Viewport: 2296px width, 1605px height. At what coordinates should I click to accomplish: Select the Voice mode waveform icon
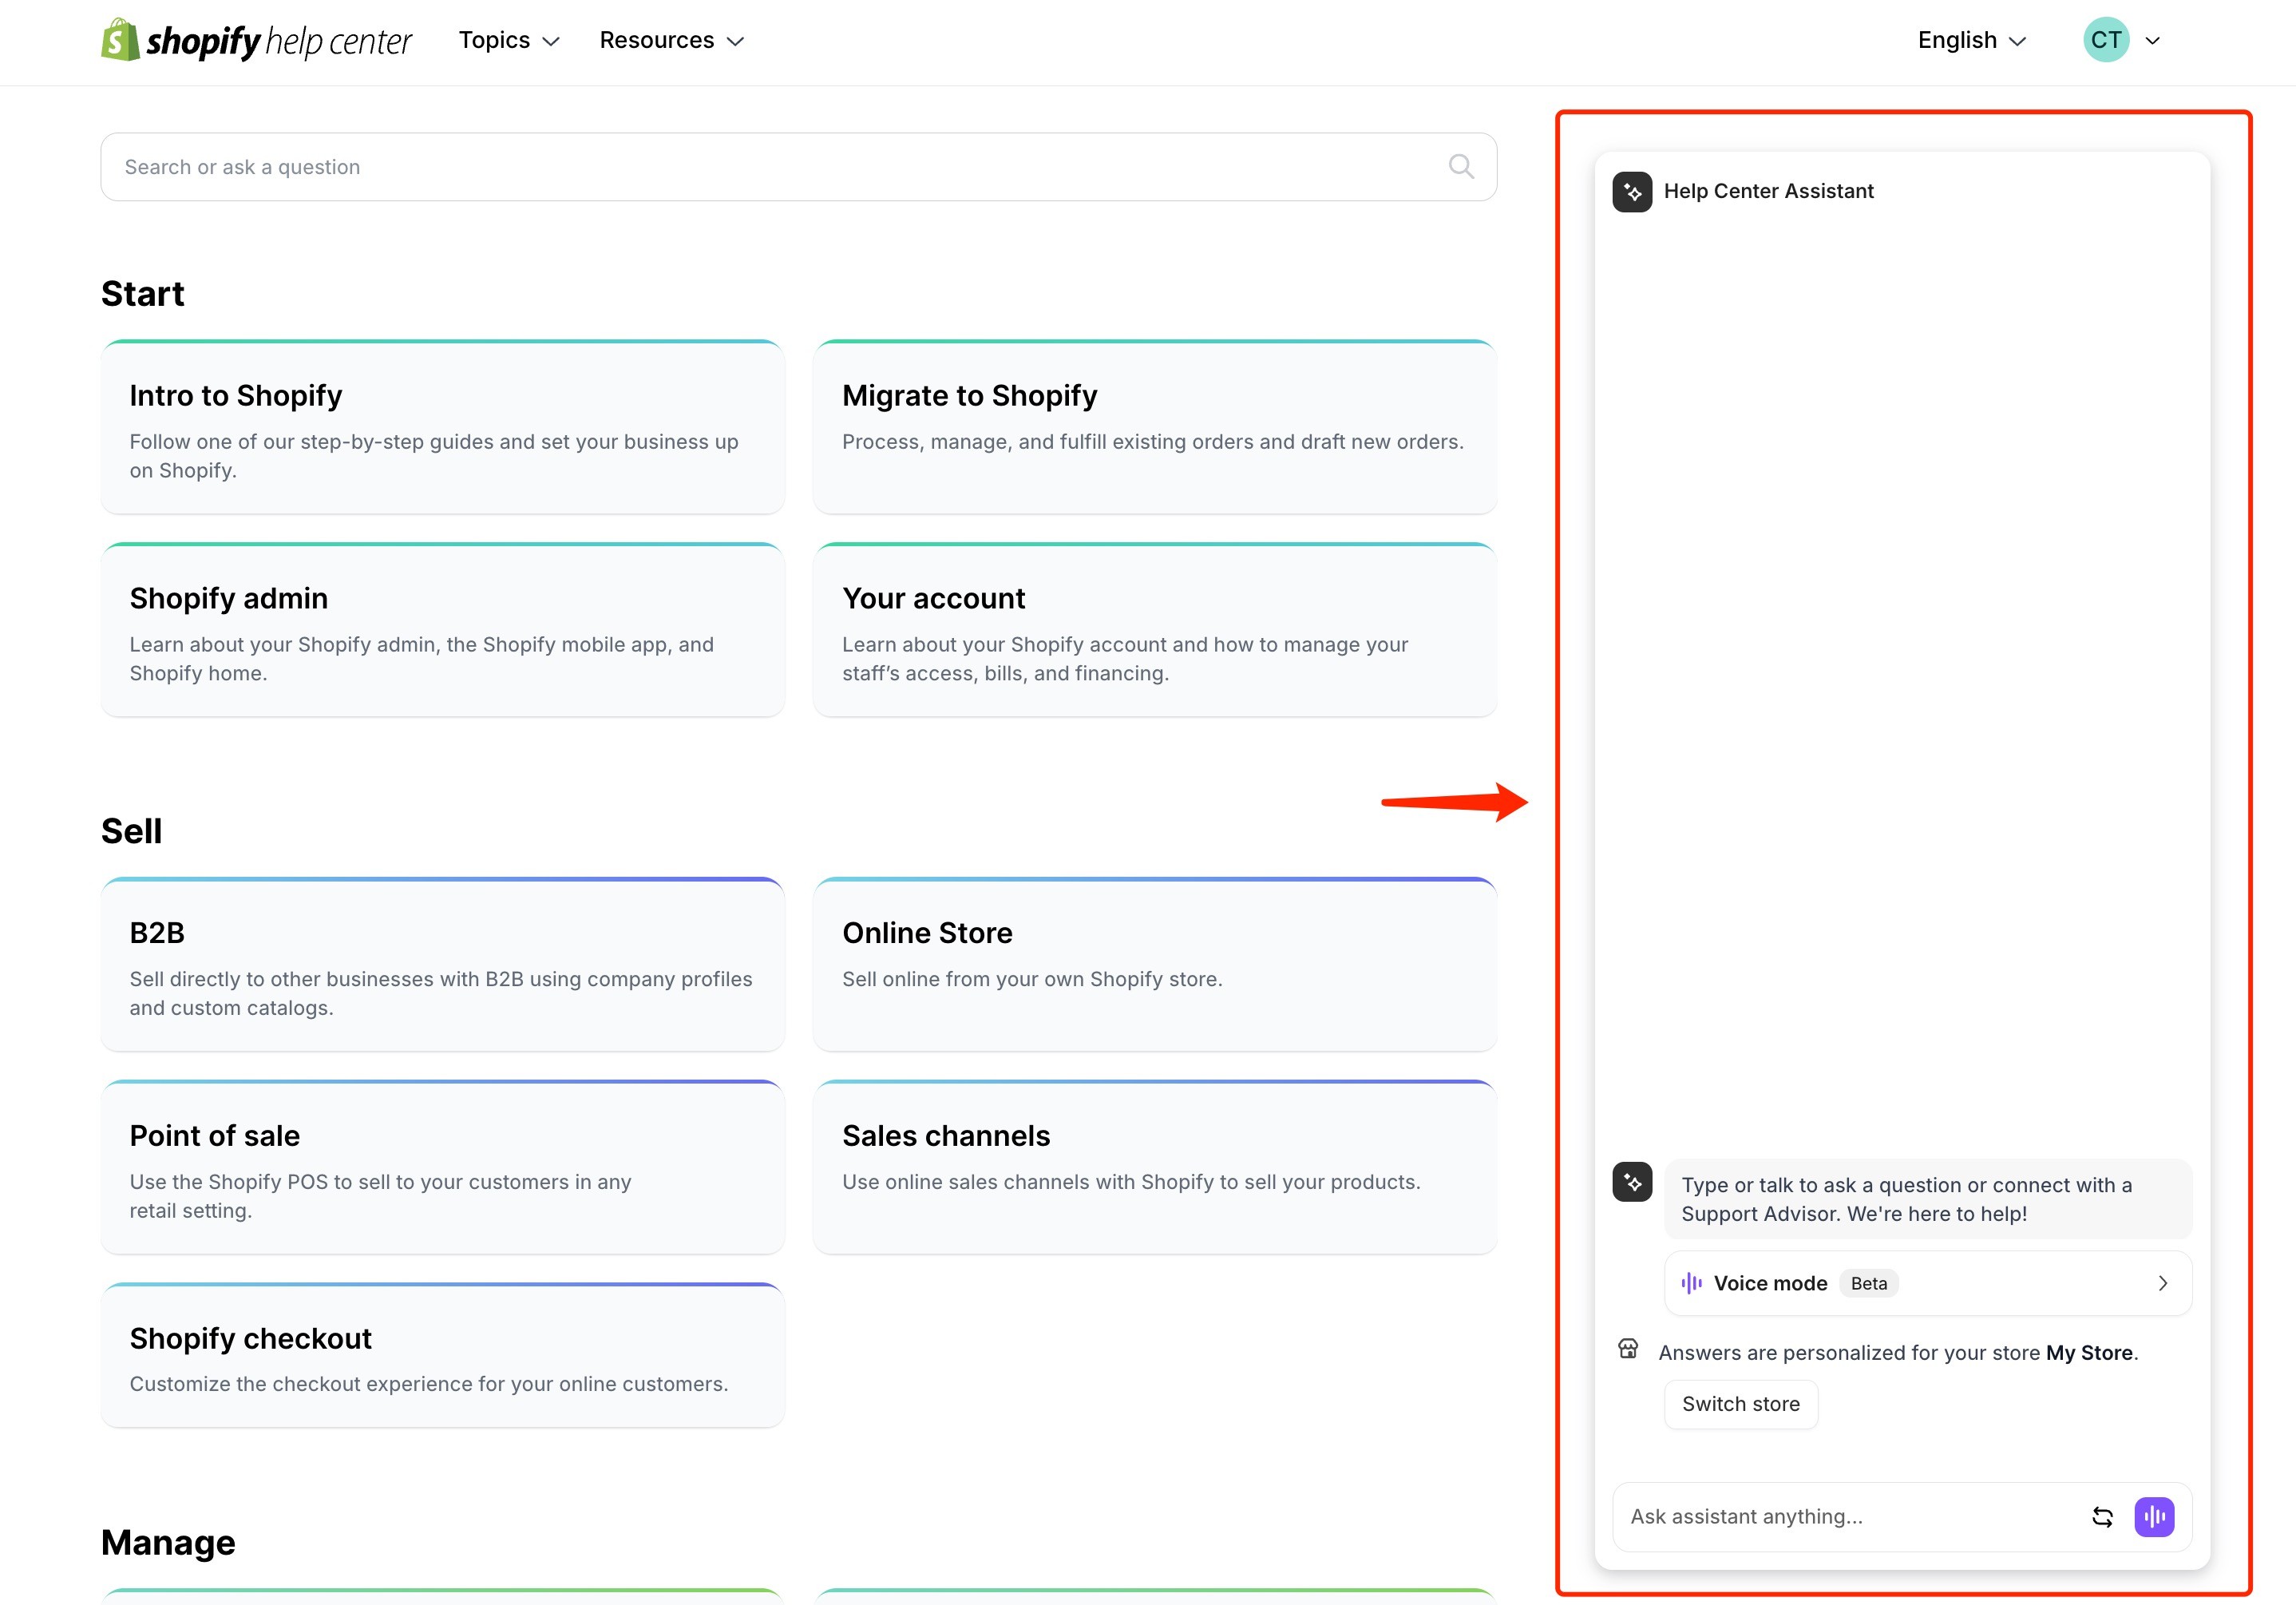click(x=1692, y=1283)
